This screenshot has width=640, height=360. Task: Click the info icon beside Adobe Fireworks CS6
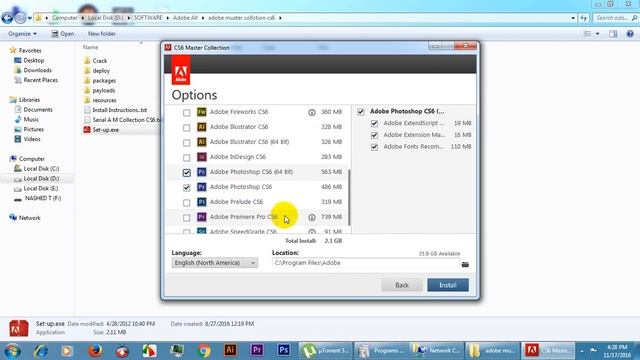click(312, 112)
